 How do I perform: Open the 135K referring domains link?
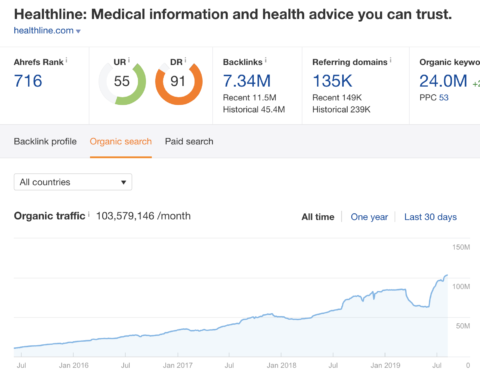pos(332,81)
